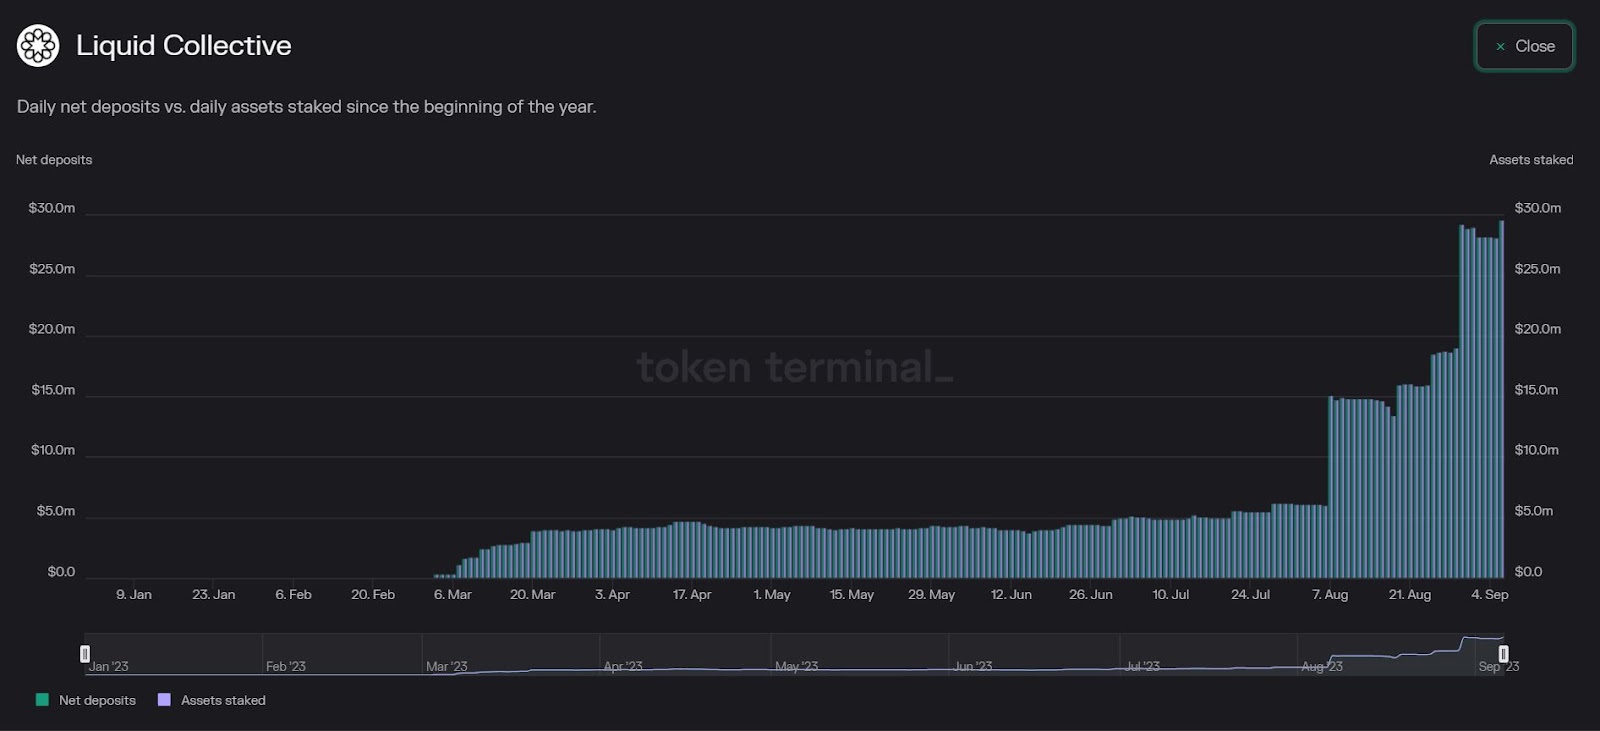Click the right axis $0.0 label
This screenshot has height=731, width=1600.
tap(1528, 572)
